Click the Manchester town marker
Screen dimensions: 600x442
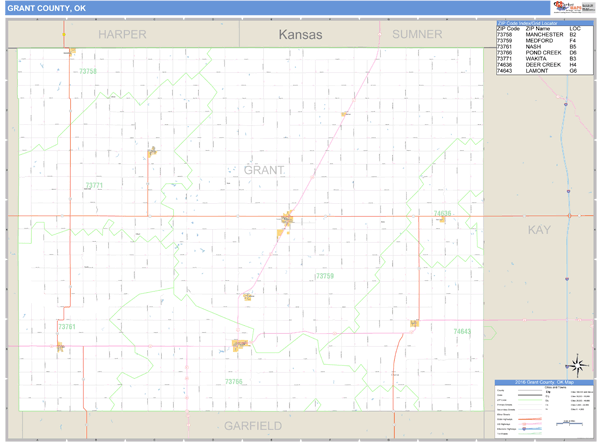pos(70,51)
